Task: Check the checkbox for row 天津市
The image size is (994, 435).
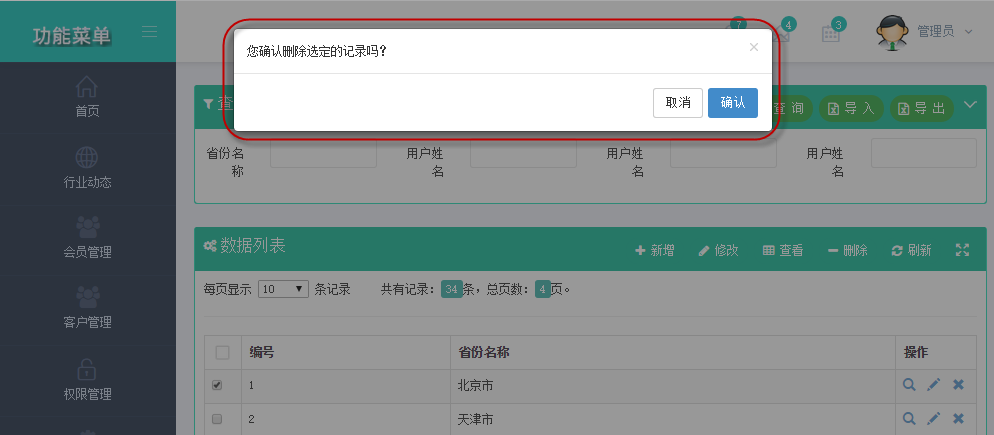Action: coord(217,419)
